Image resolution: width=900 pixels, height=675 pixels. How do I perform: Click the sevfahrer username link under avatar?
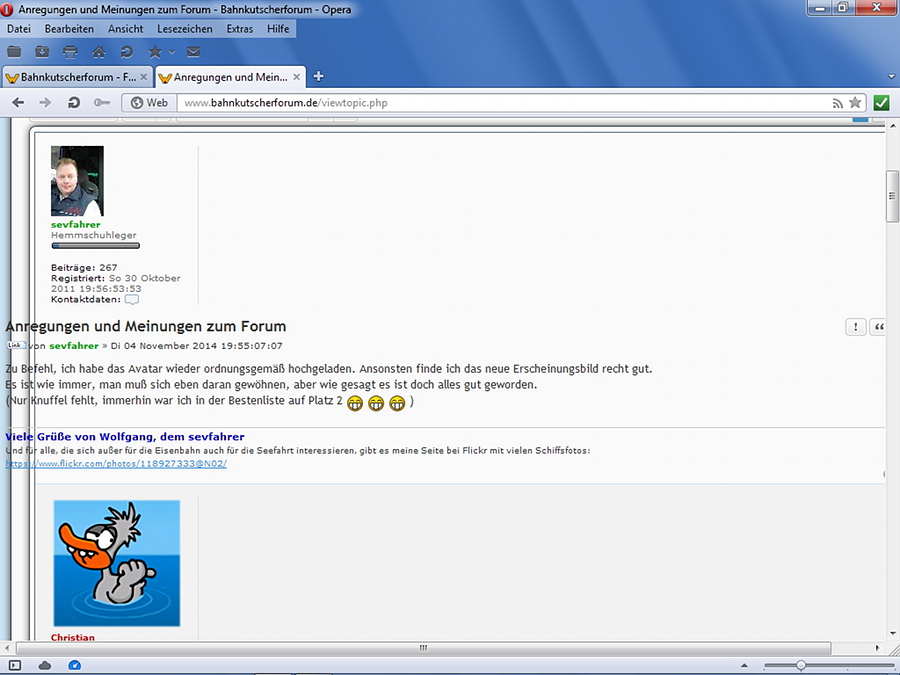76,225
